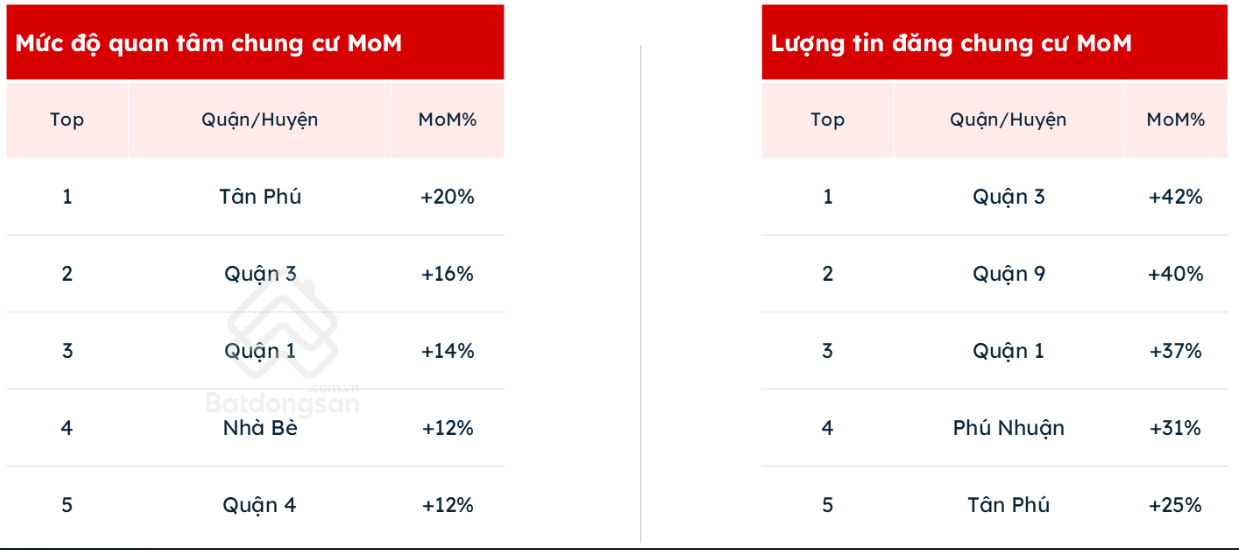Viewport: 1239px width, 550px height.
Task: Select Quận 9 district cell
Action: point(1009,274)
